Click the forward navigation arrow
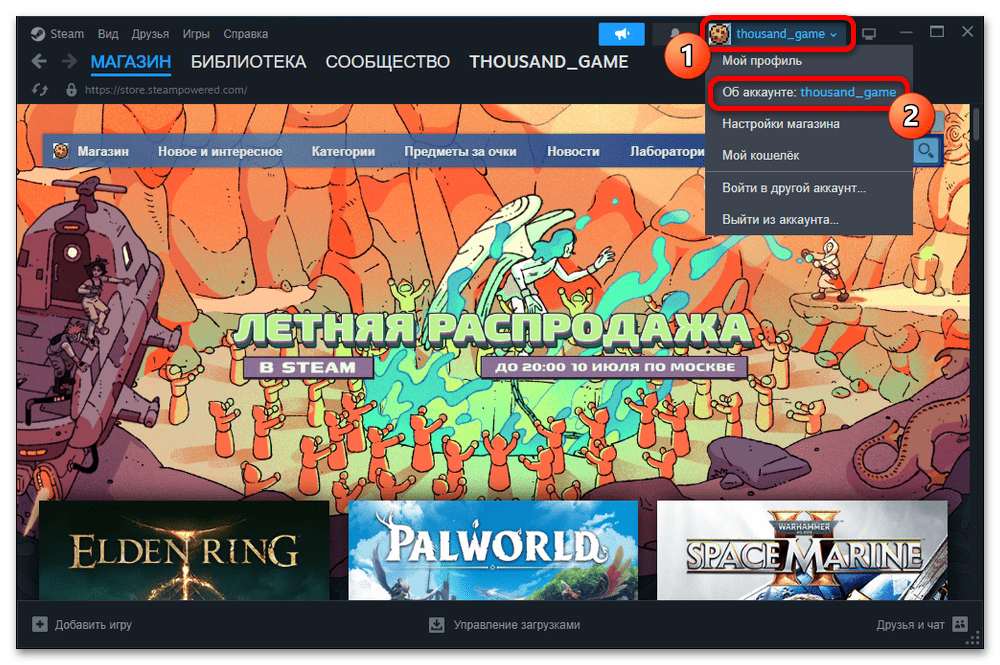Viewport: 1000px width, 665px height. pyautogui.click(x=69, y=62)
